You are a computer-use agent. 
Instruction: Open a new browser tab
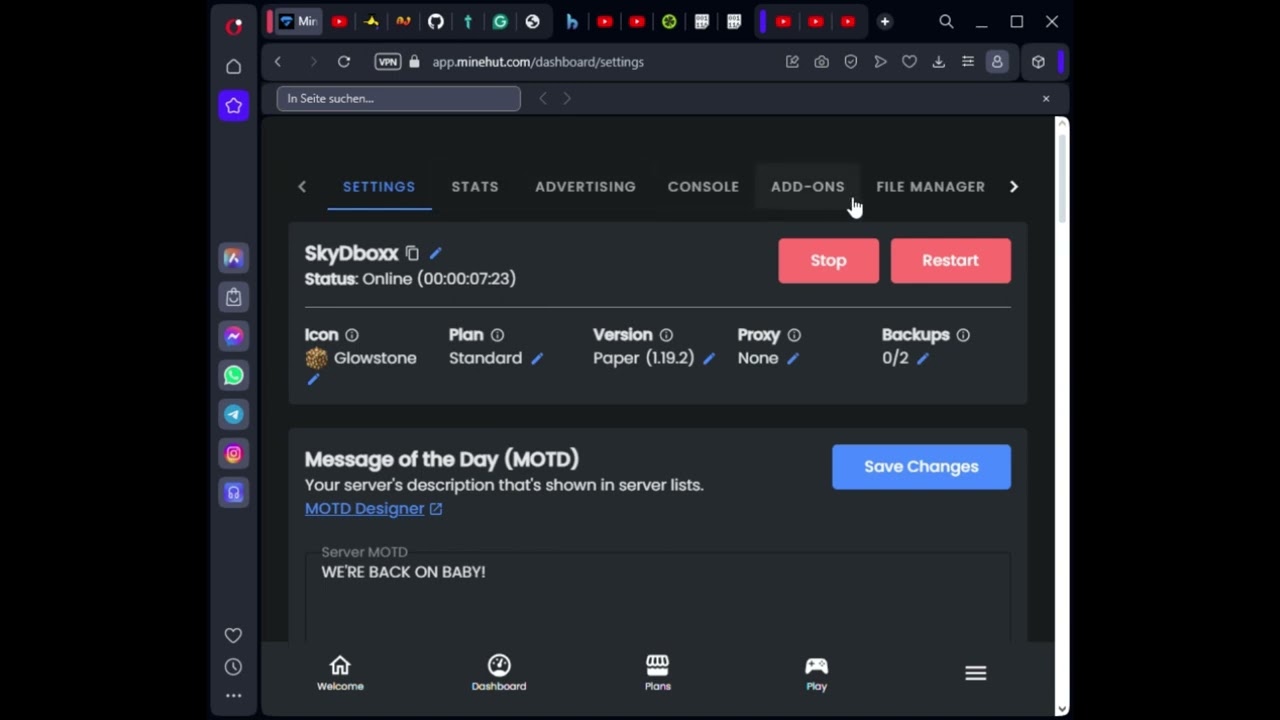pyautogui.click(x=884, y=22)
